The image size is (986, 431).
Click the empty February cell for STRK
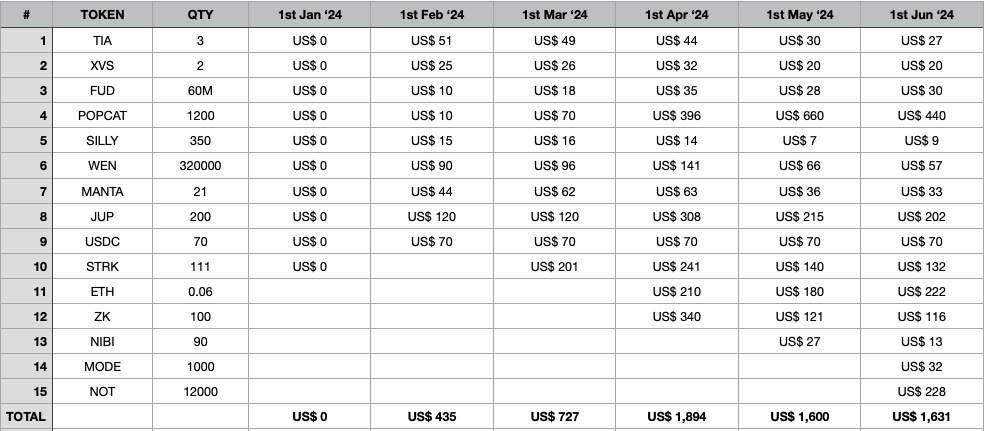pyautogui.click(x=431, y=266)
